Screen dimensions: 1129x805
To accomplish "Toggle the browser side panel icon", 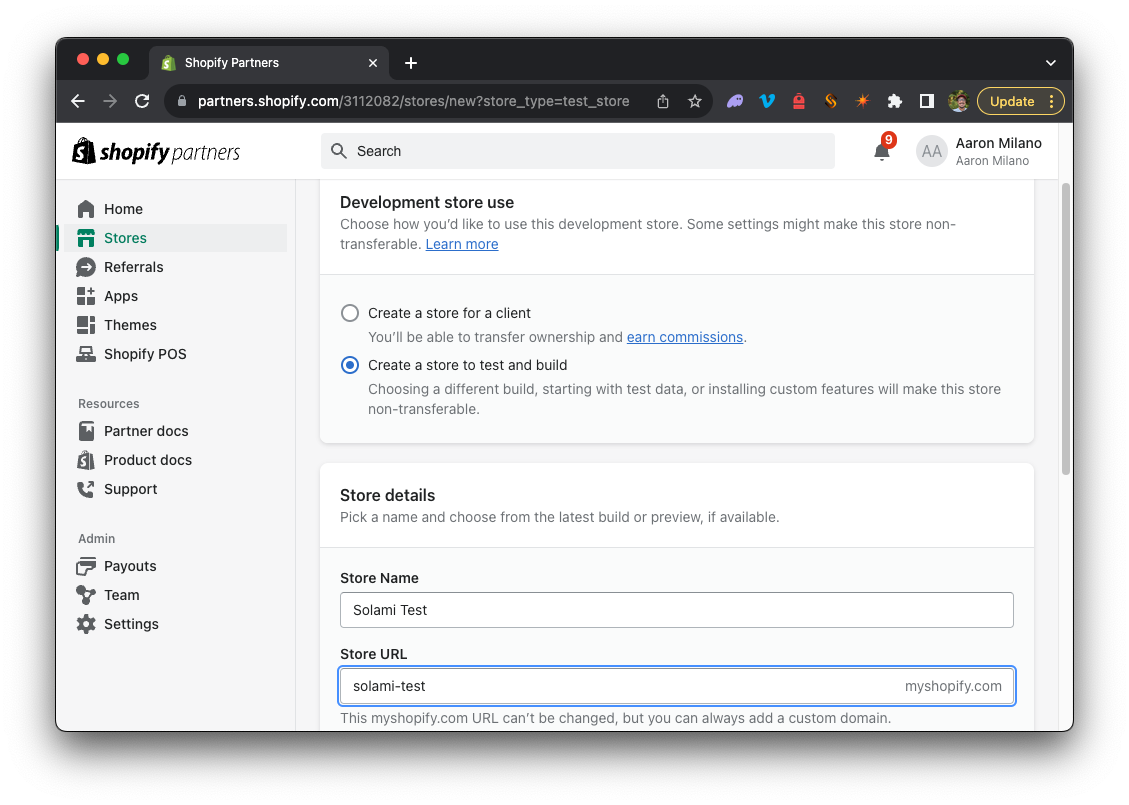I will click(x=927, y=102).
